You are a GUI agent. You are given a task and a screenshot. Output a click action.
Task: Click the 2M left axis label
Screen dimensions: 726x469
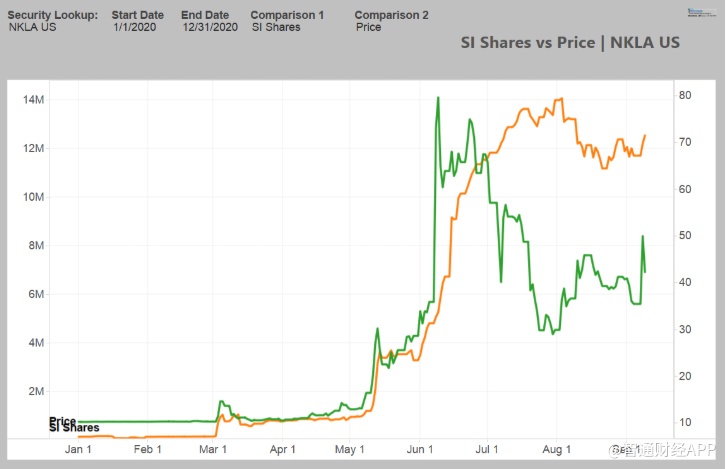click(36, 391)
